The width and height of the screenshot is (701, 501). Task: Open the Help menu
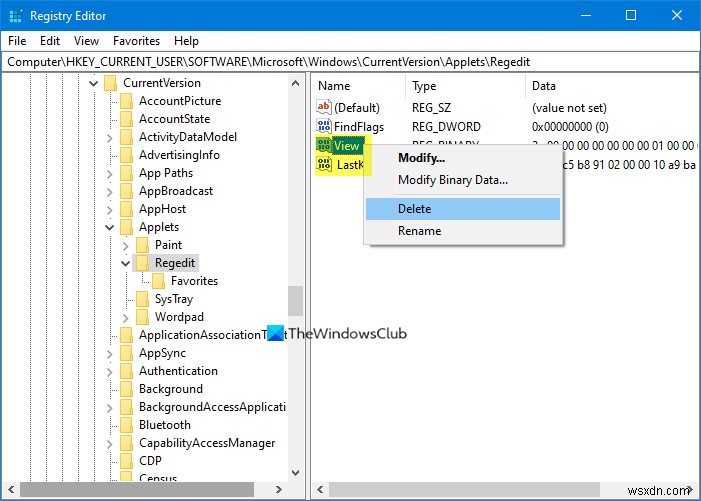point(186,41)
